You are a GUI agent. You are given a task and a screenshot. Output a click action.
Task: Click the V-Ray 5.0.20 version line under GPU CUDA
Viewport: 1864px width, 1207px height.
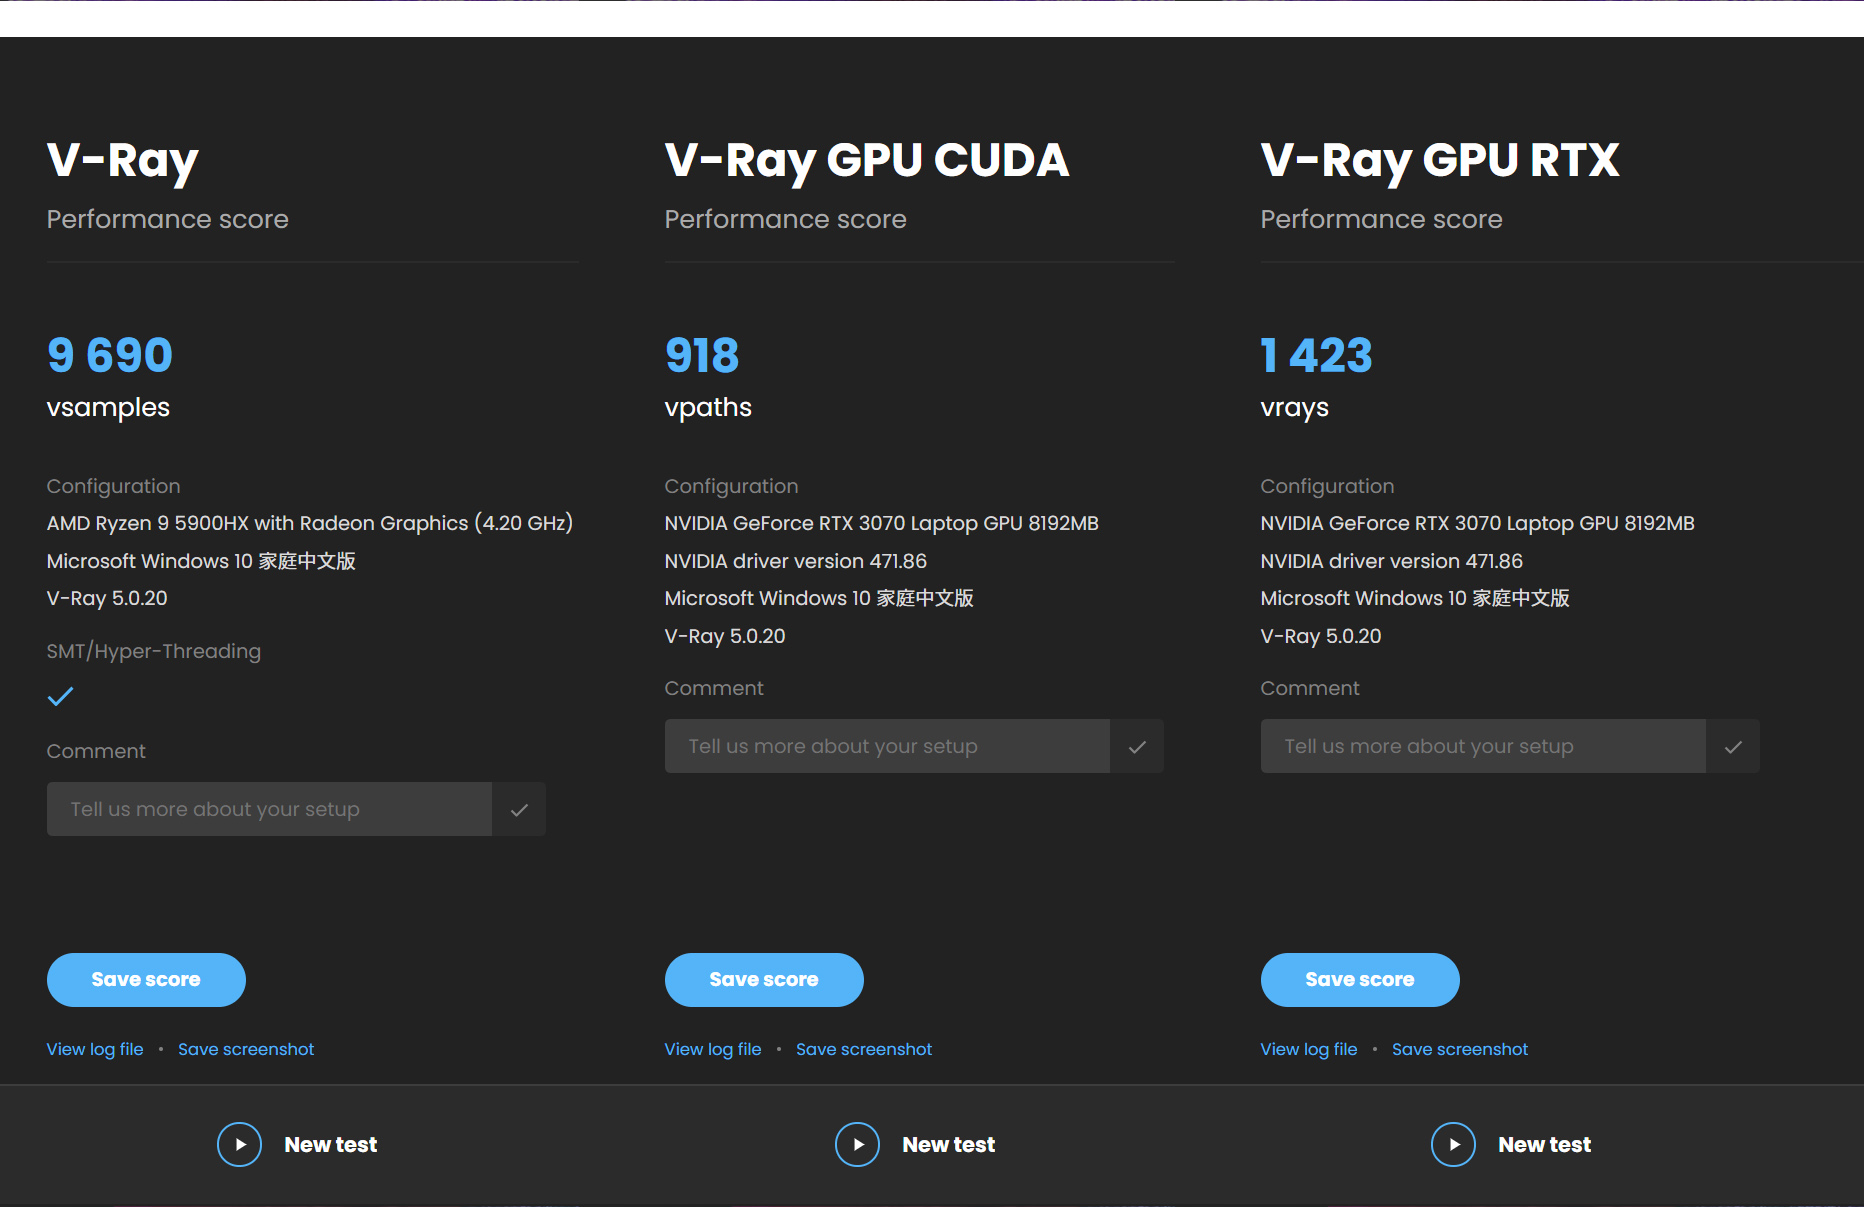coord(725,636)
